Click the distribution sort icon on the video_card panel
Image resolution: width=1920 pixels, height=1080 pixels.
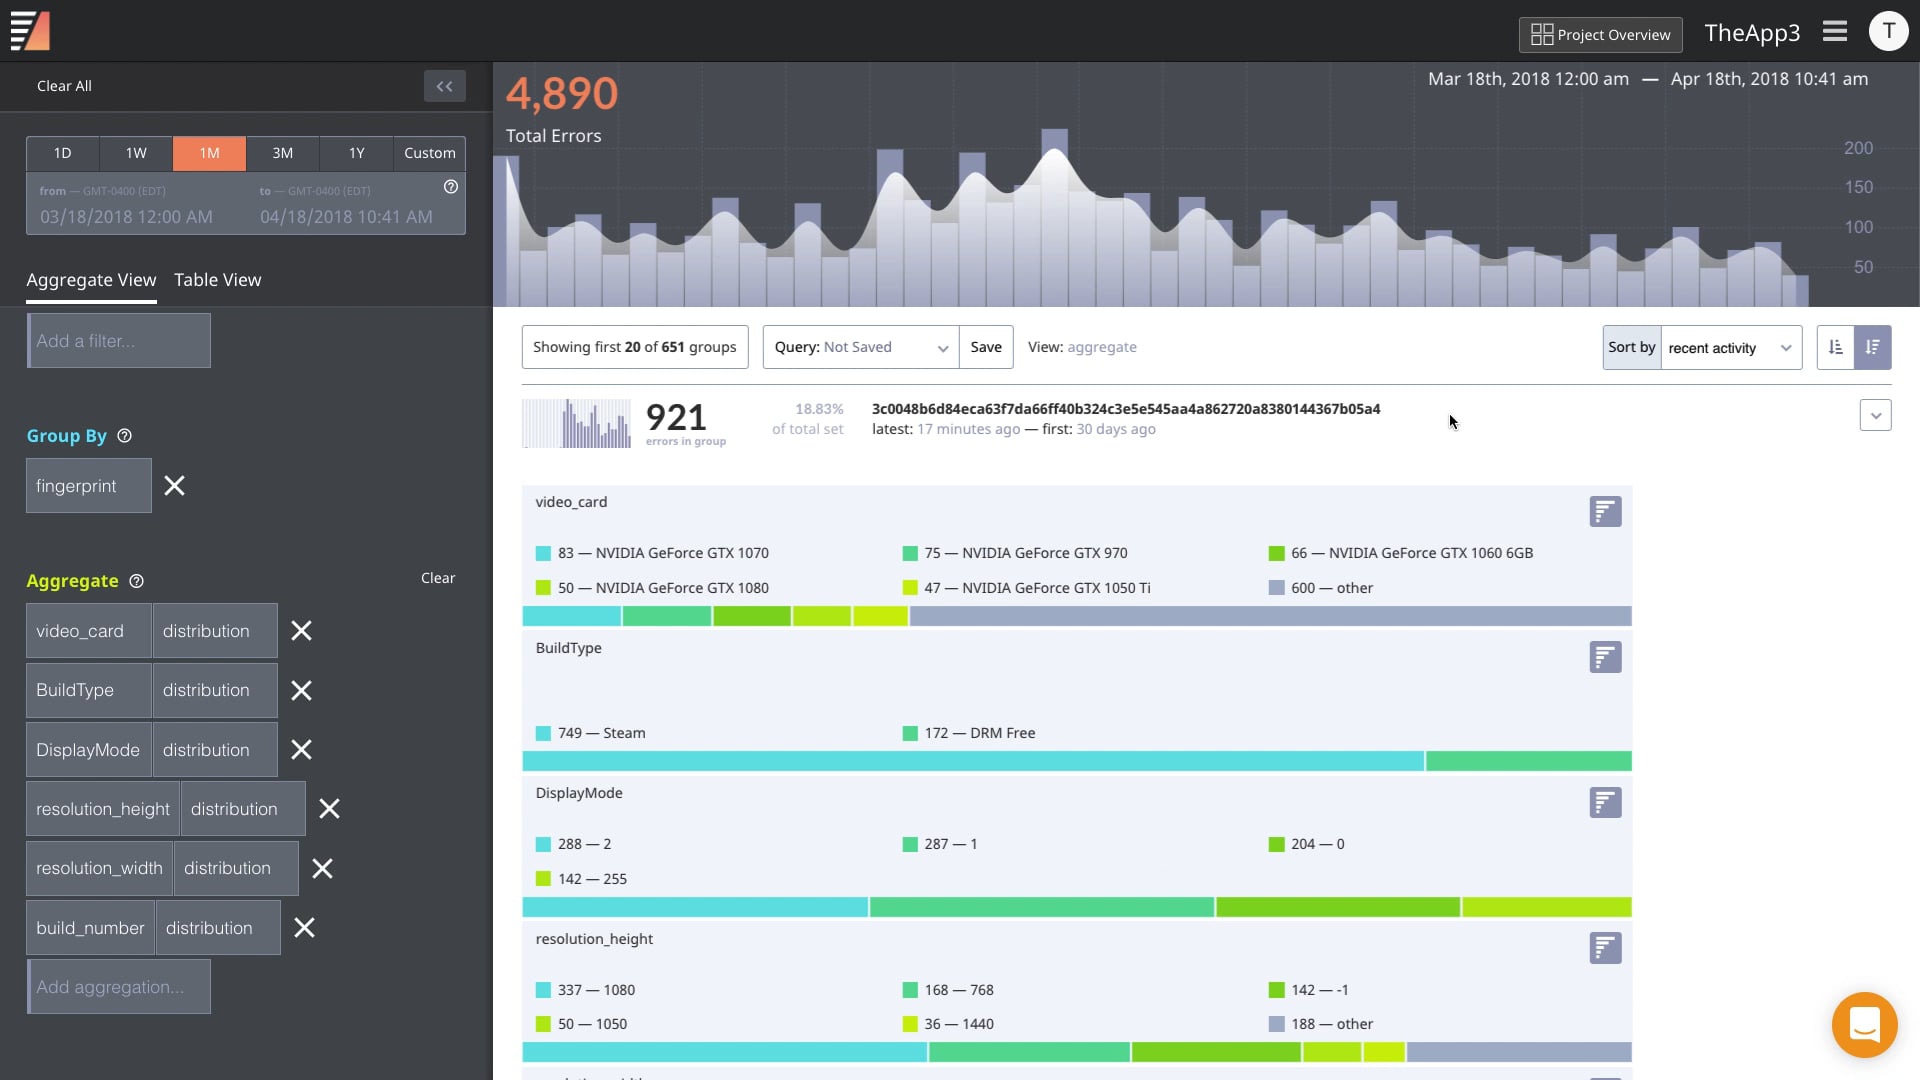1605,511
